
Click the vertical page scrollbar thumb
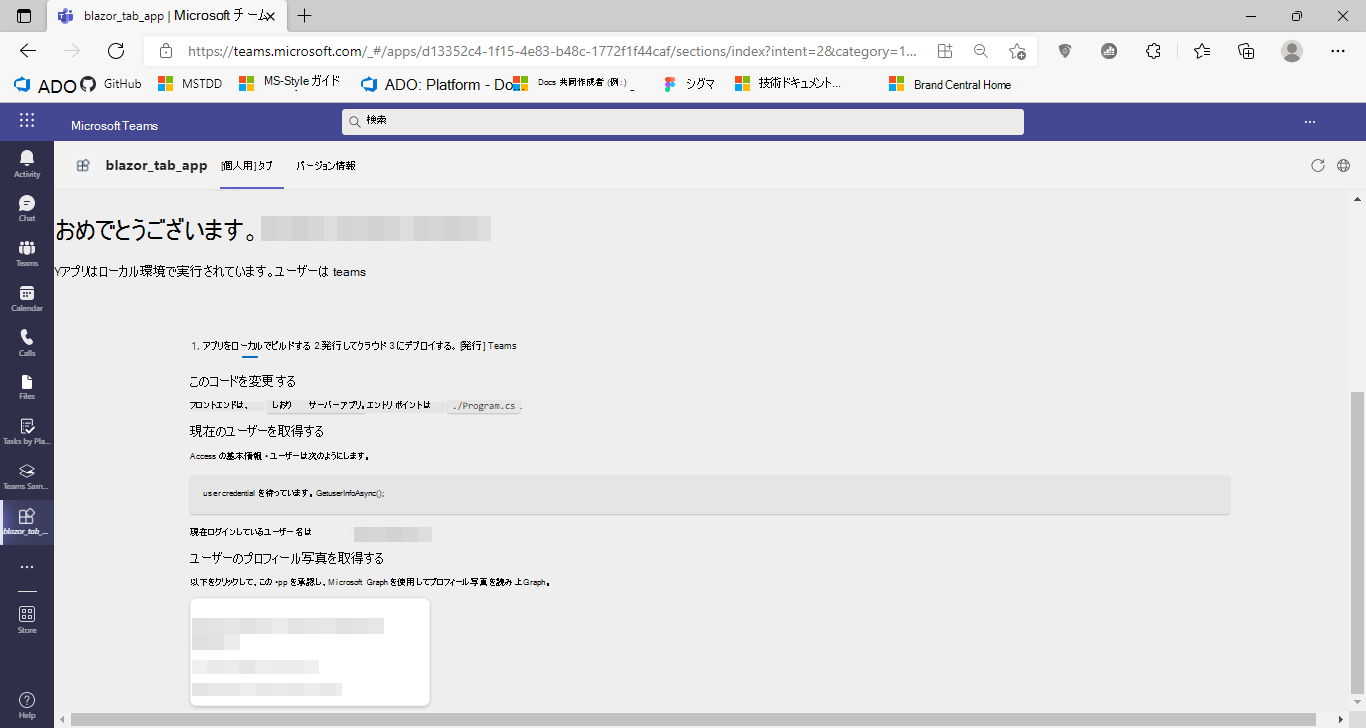[1356, 542]
